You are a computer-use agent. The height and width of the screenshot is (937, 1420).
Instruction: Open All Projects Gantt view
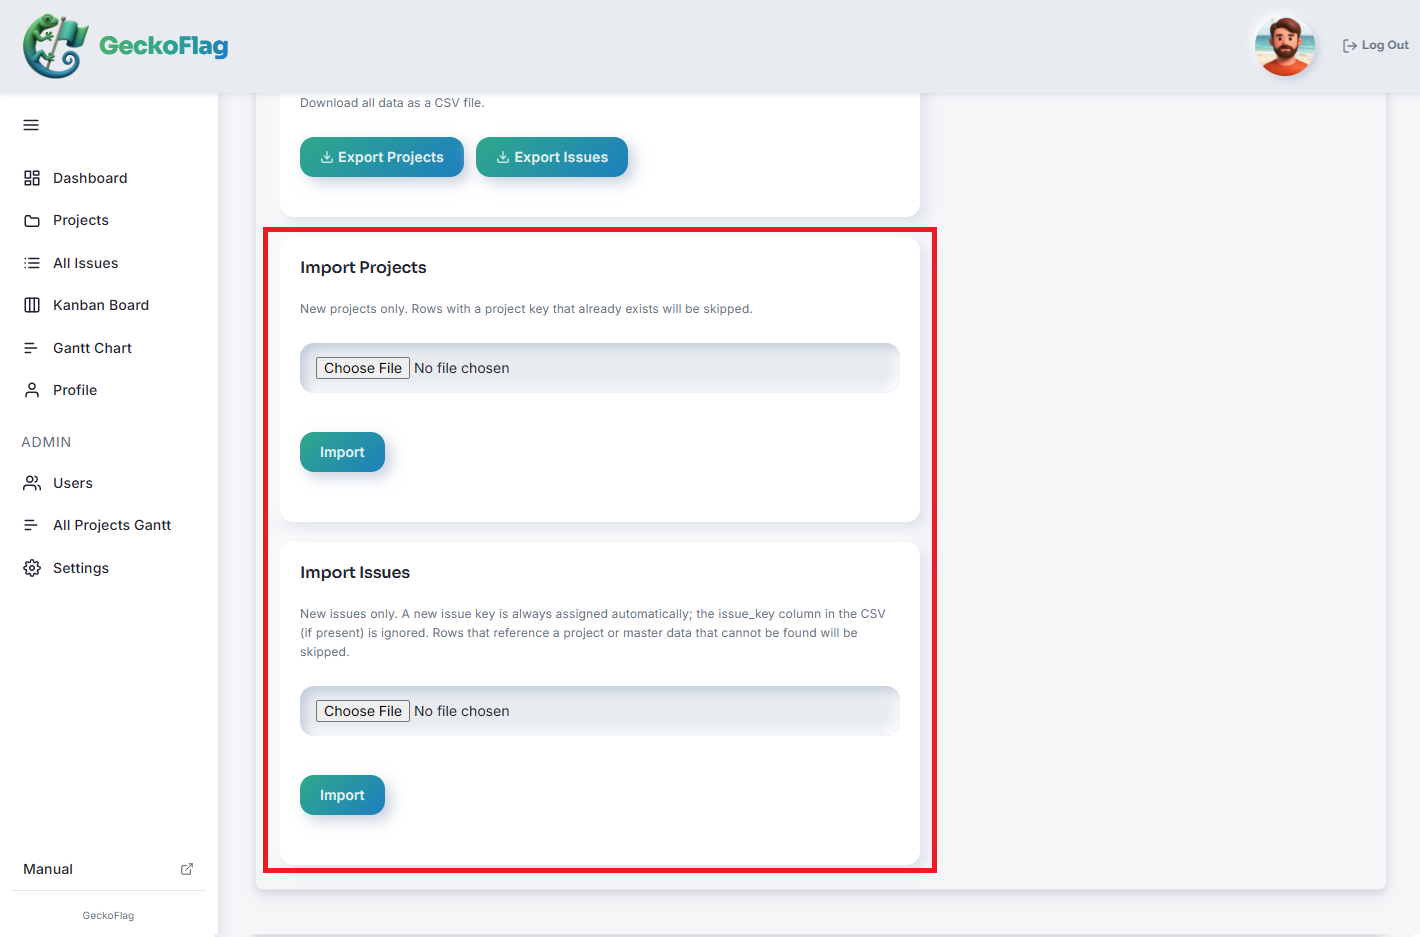[x=112, y=525]
